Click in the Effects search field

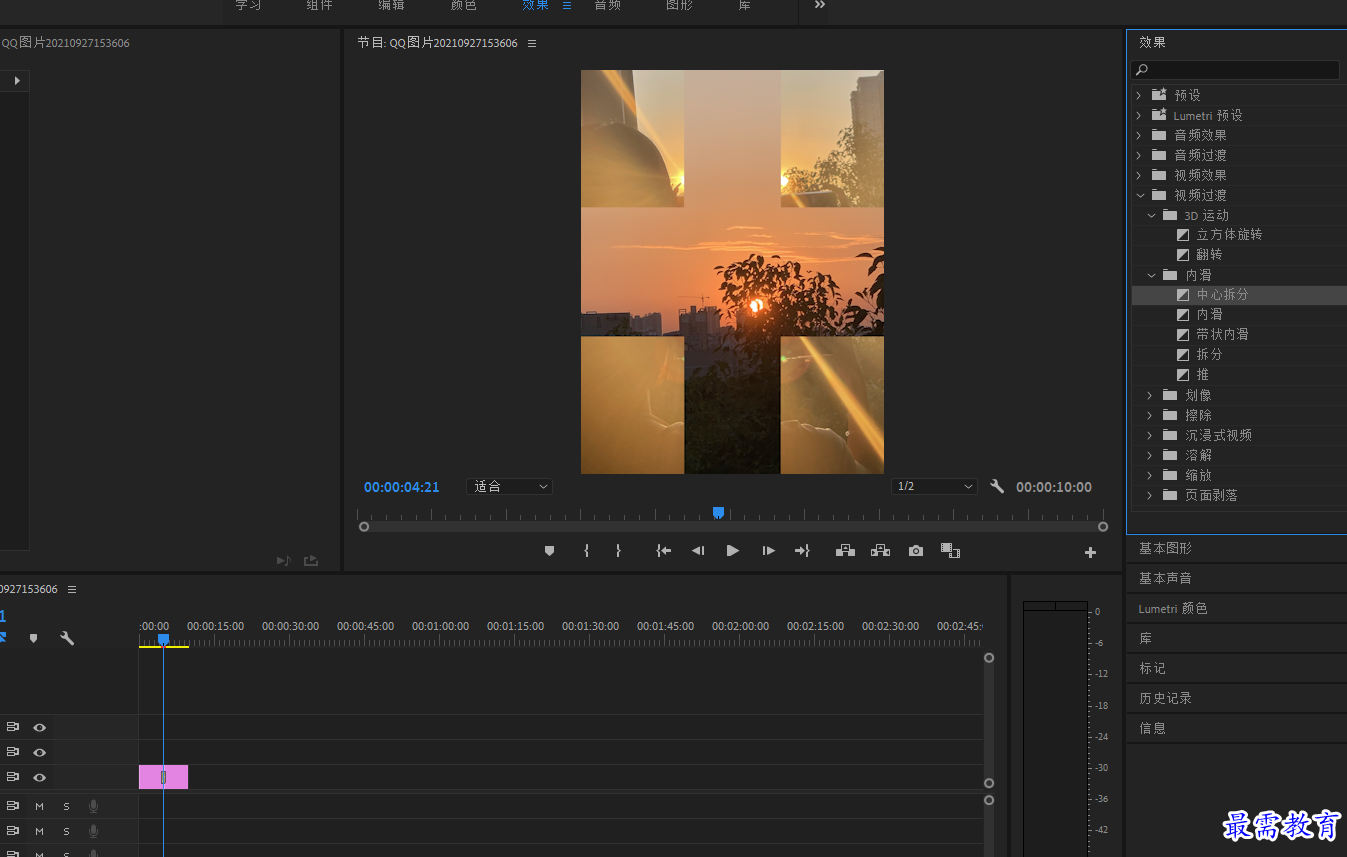coord(1235,70)
